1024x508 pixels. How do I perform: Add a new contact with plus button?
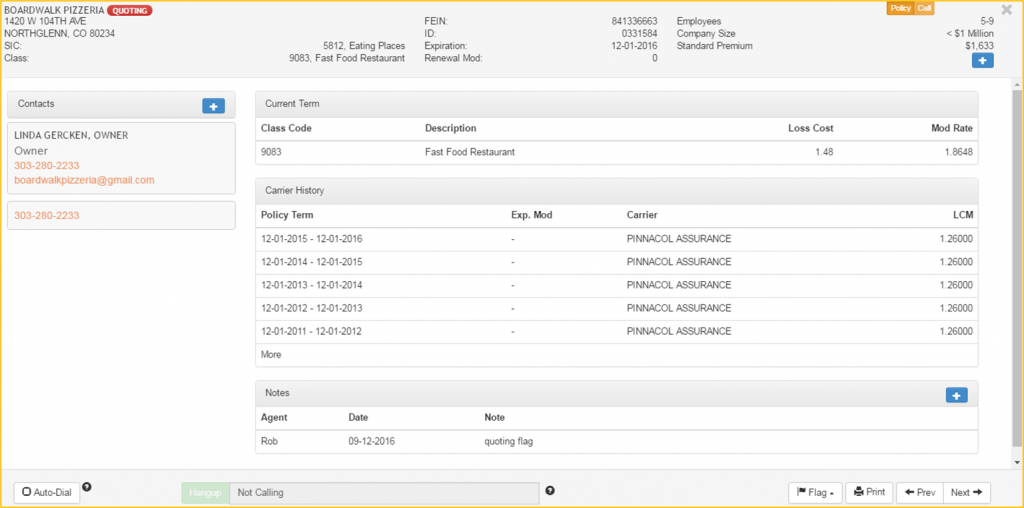[x=213, y=105]
